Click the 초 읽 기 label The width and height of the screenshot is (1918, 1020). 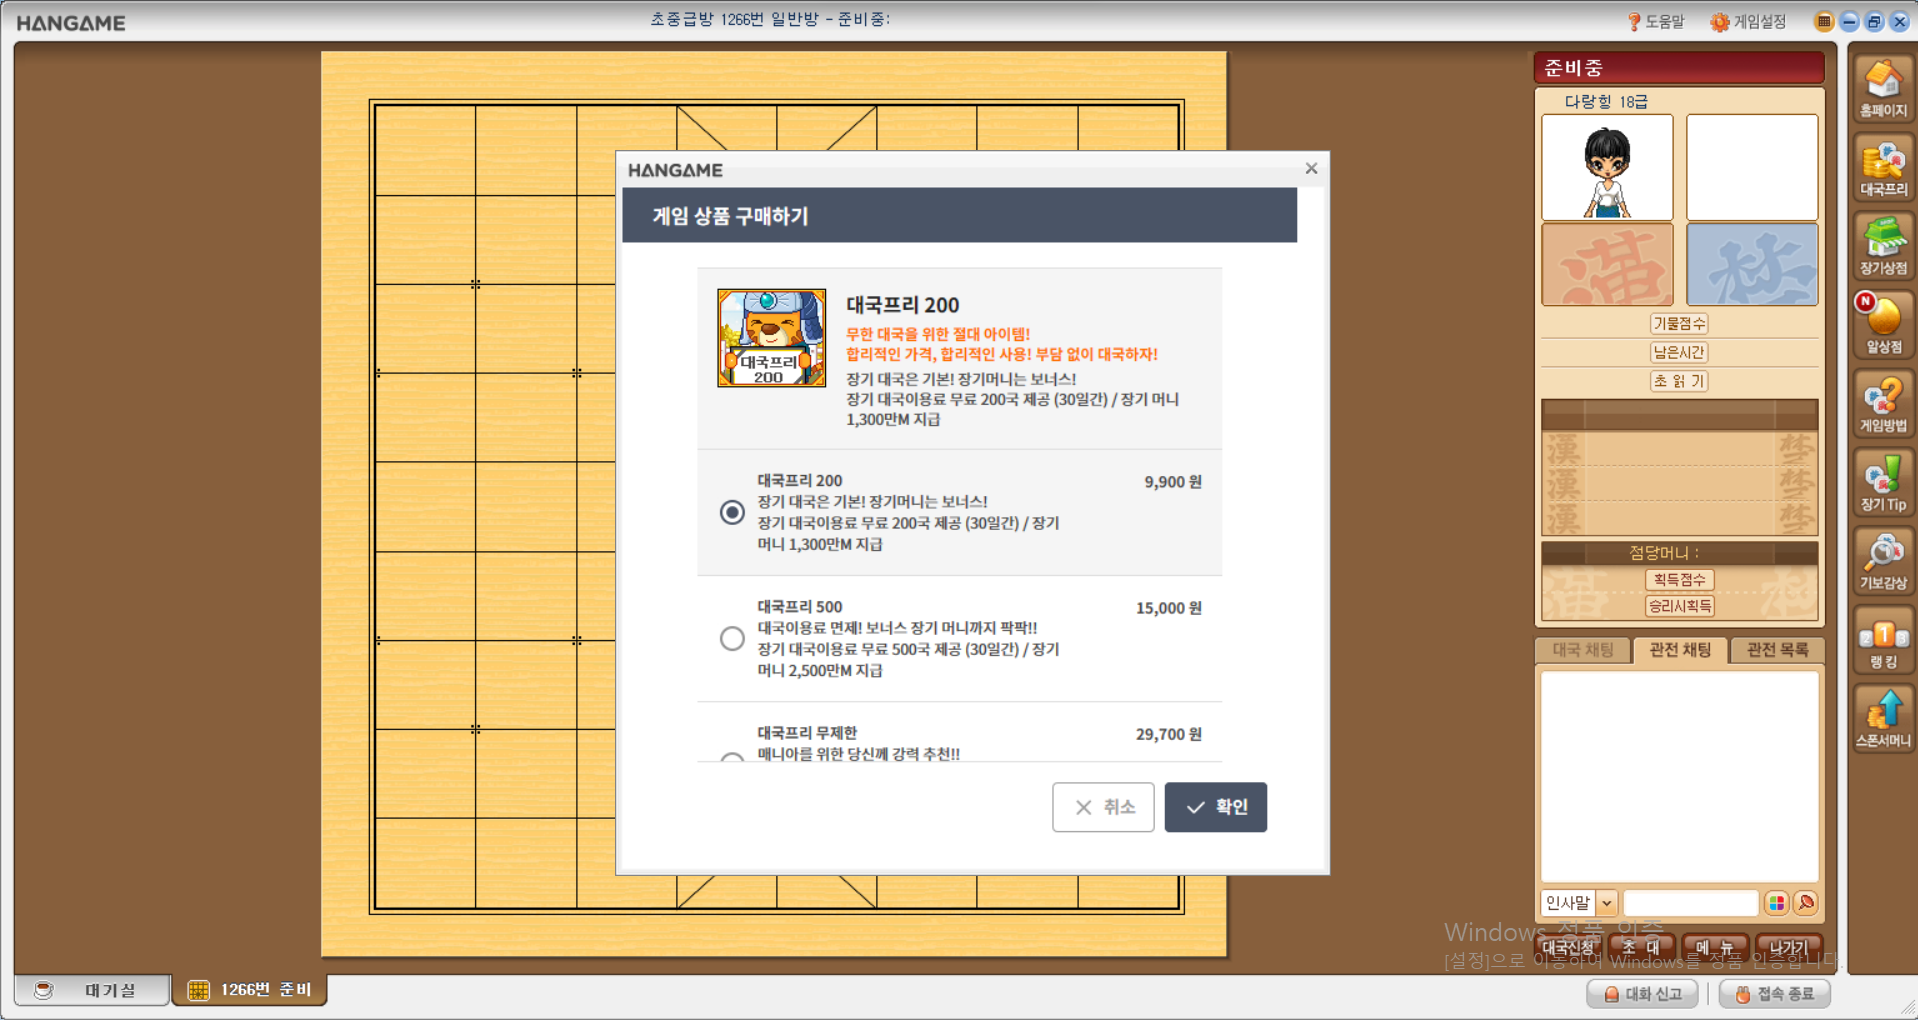click(x=1679, y=381)
